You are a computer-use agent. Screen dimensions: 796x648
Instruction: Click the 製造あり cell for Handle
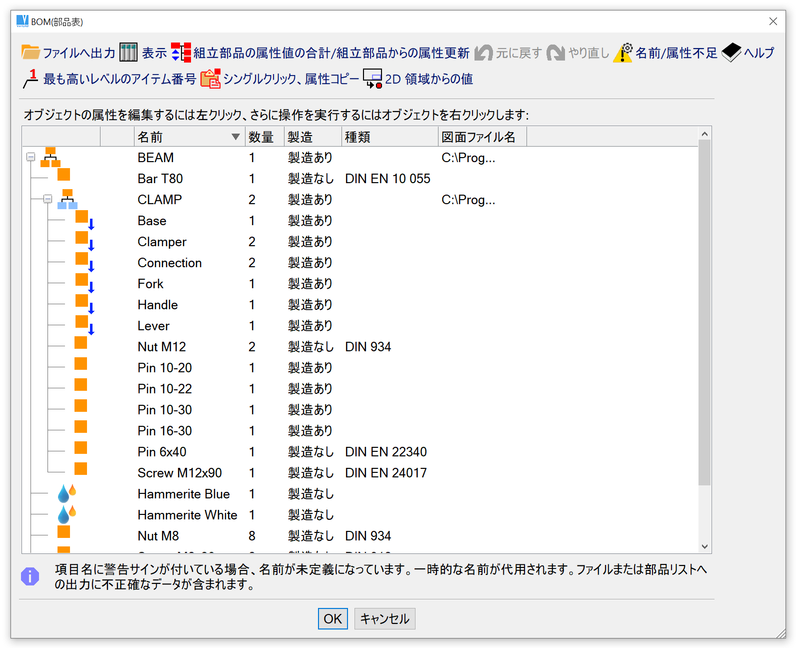pyautogui.click(x=310, y=305)
